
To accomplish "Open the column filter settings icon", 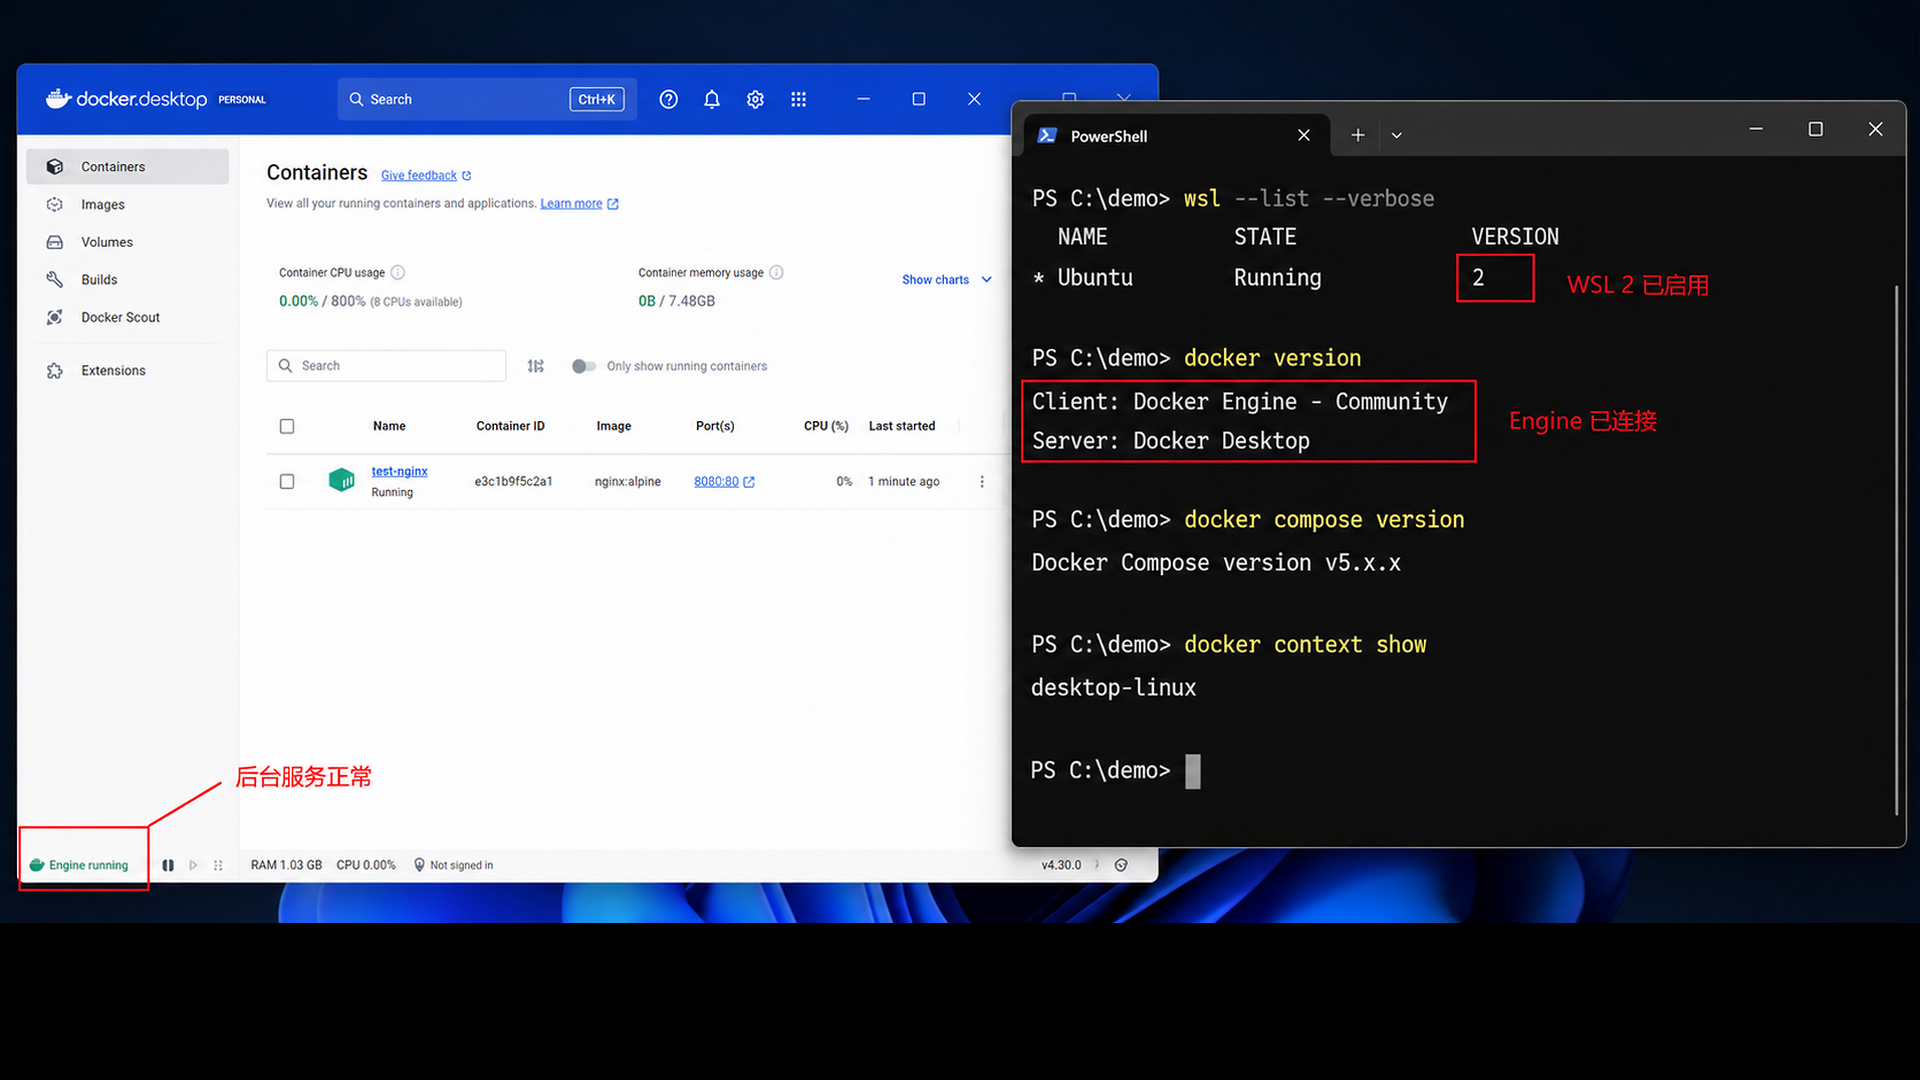I will pos(536,366).
